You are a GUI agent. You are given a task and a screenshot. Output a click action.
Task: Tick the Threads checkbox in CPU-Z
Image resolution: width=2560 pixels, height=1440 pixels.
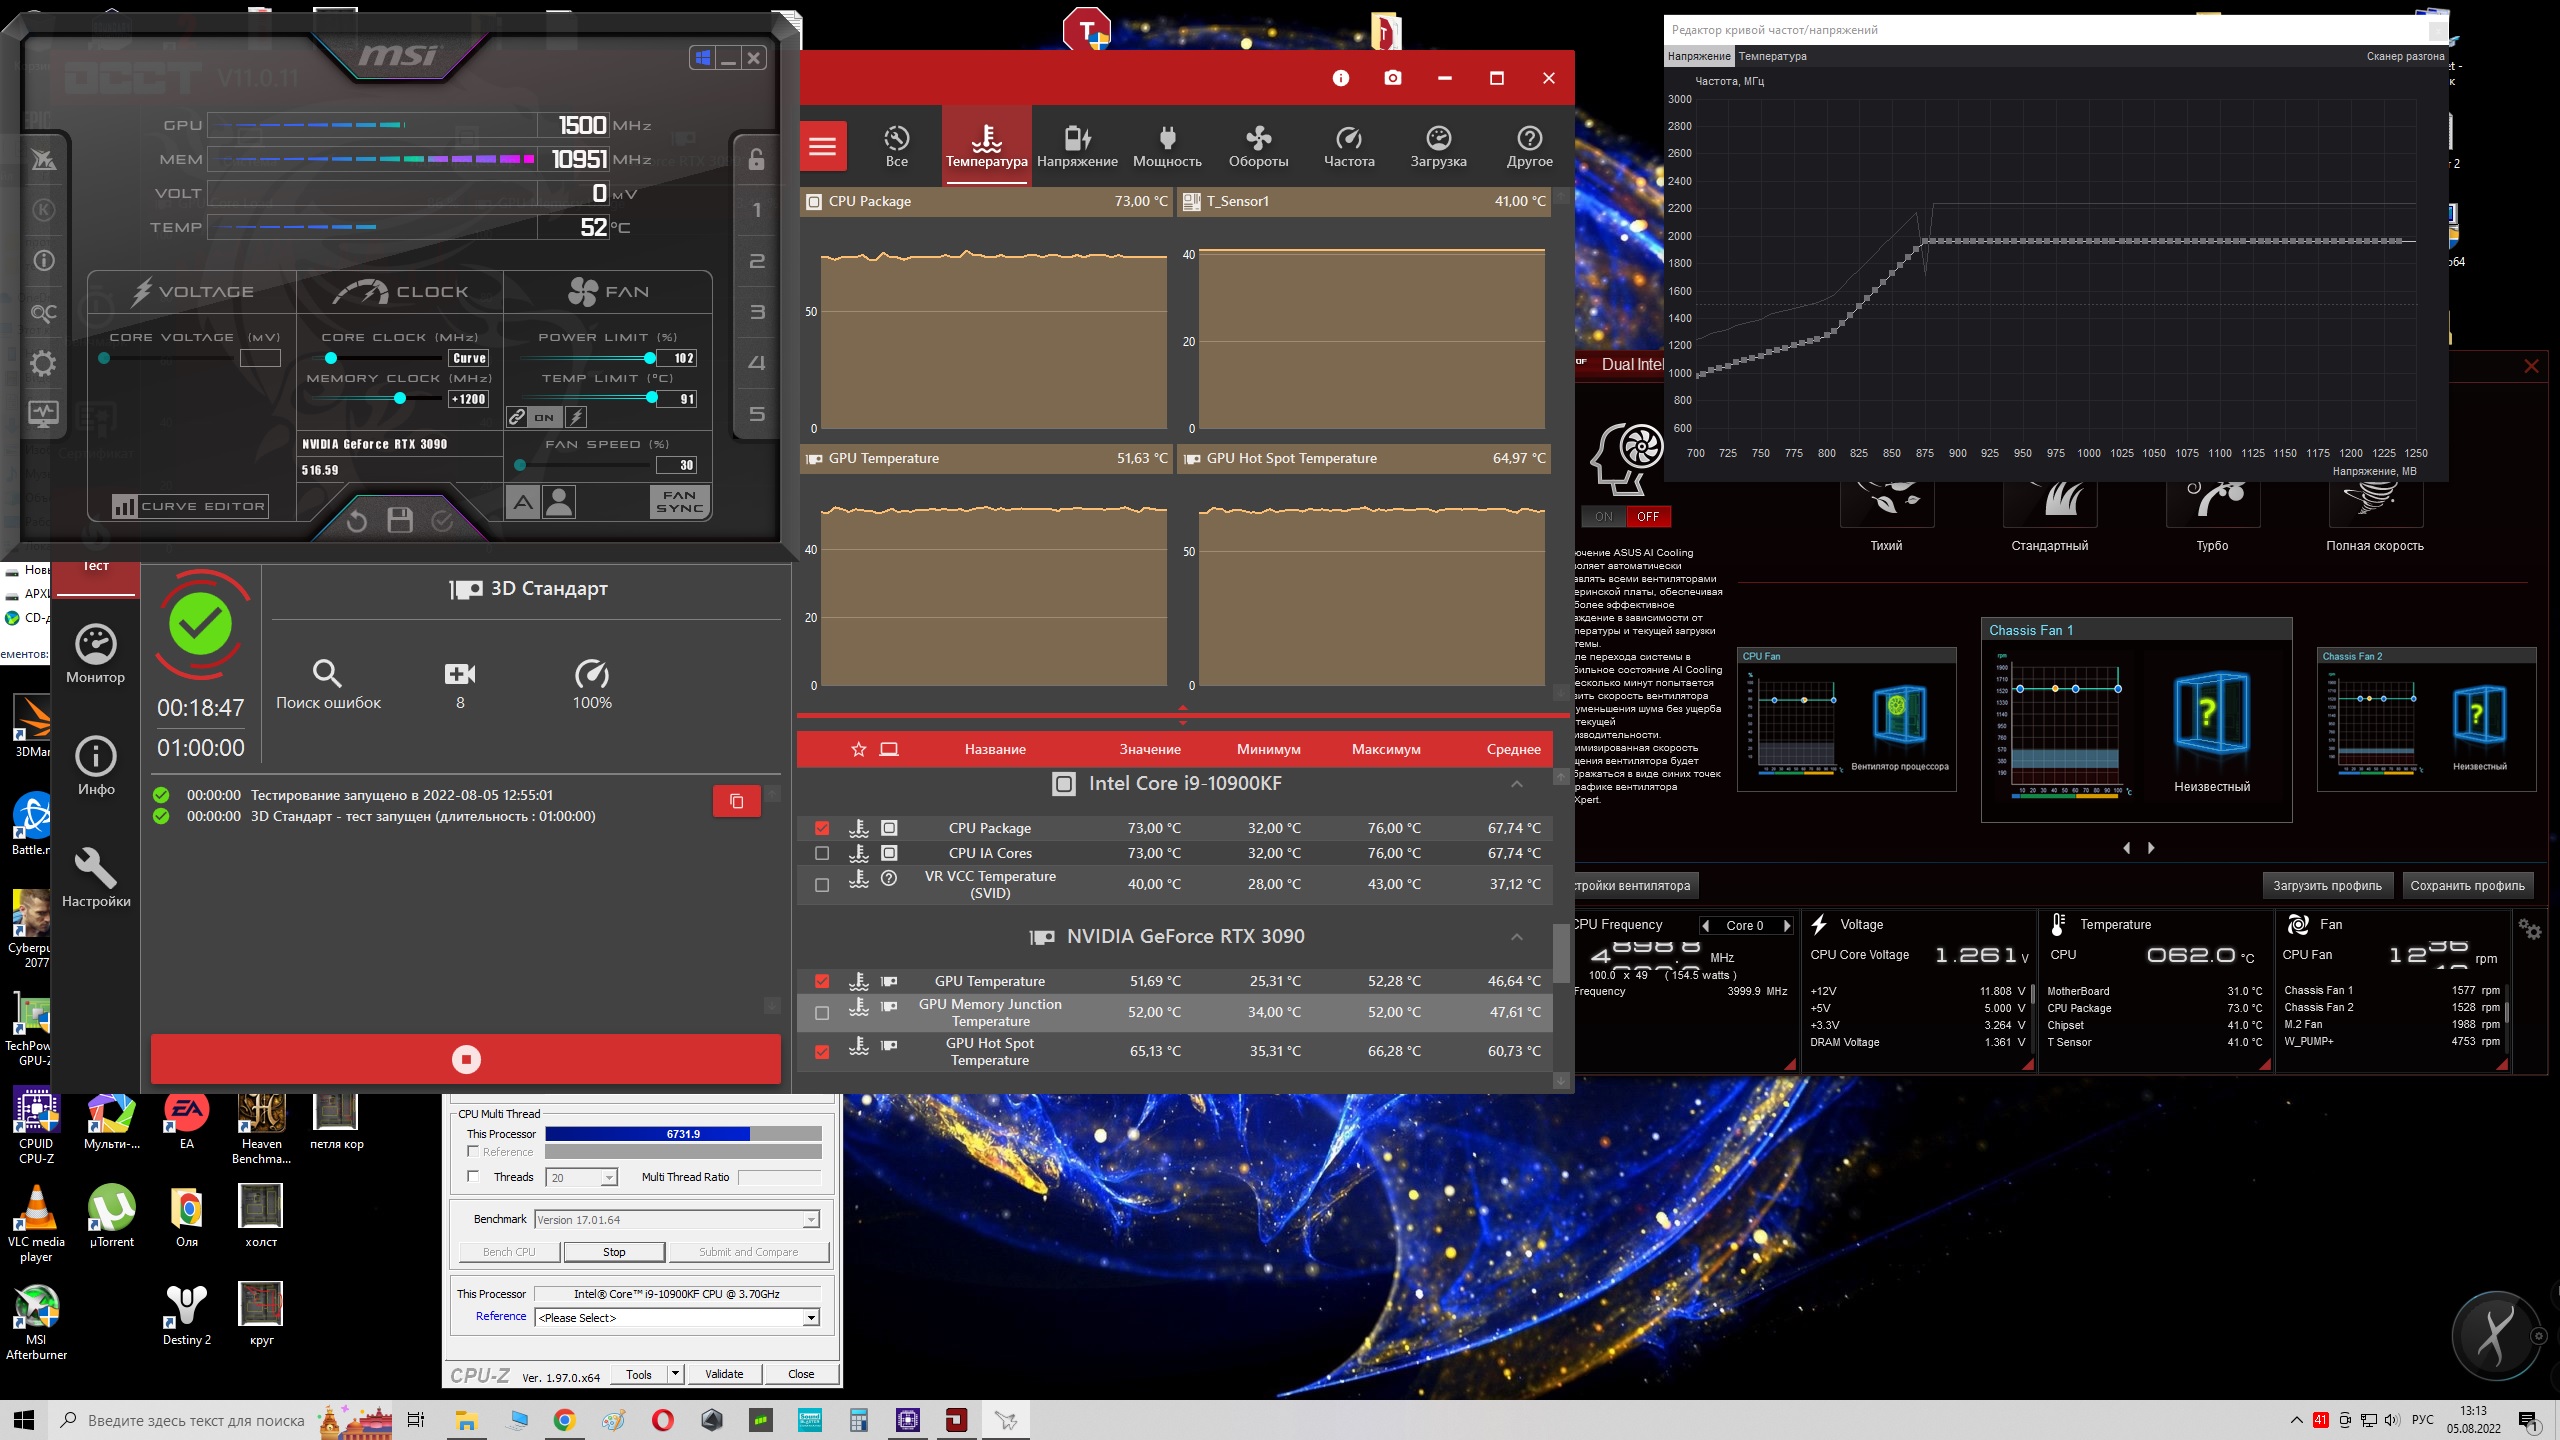[x=473, y=1176]
